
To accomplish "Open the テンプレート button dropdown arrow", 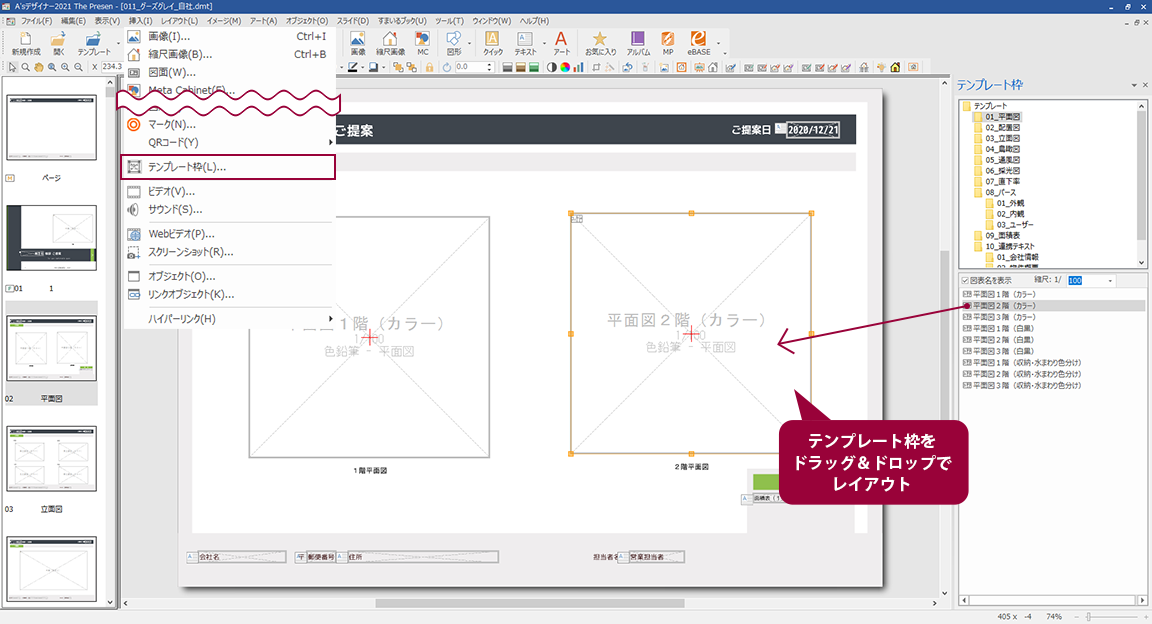I will [118, 43].
